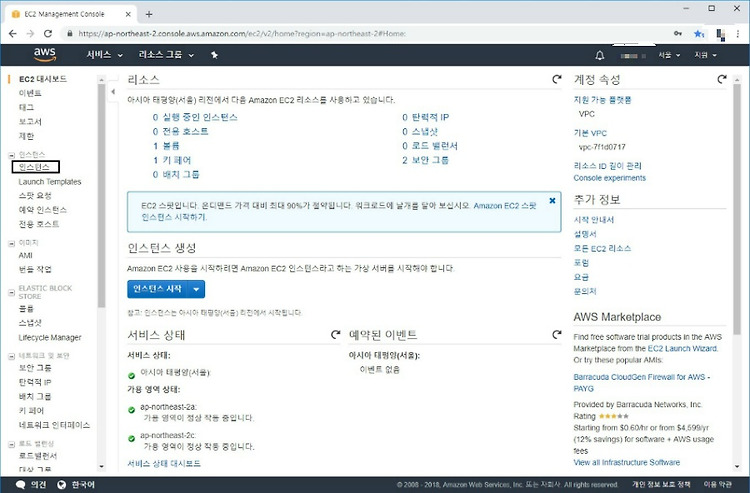This screenshot has width=750, height=493.
Task: Collapse the 로드 밸런싱 section
Action: (x=11, y=444)
